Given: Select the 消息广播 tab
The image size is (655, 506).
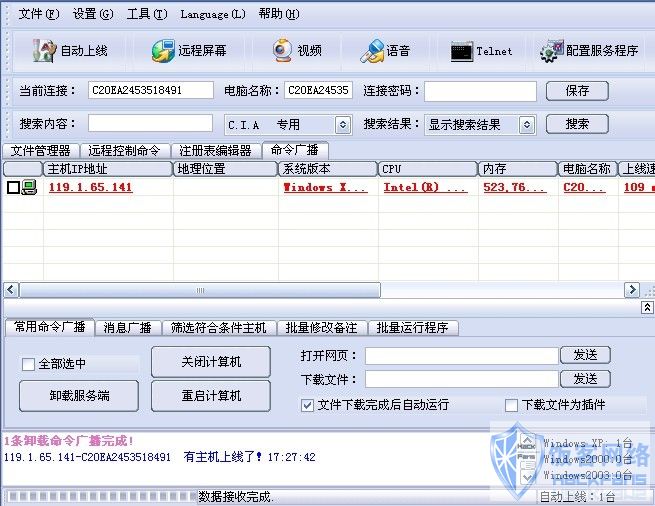Looking at the screenshot, I should pos(128,328).
